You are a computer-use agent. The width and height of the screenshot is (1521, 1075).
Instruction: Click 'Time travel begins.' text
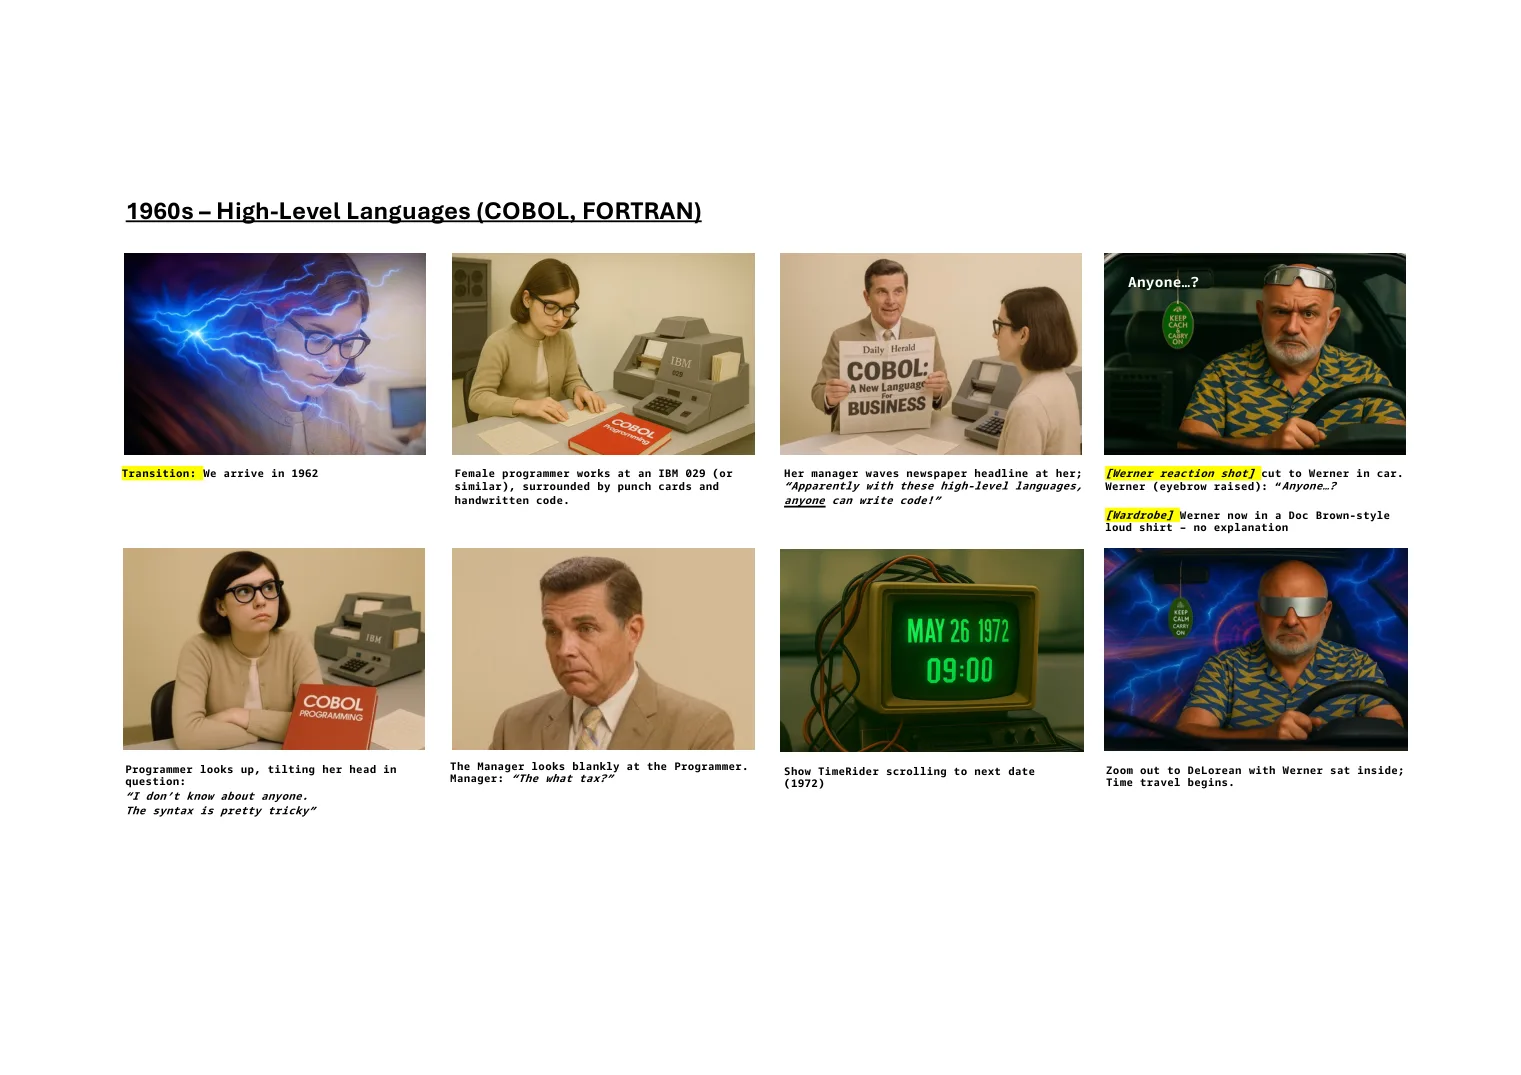coord(1170,783)
